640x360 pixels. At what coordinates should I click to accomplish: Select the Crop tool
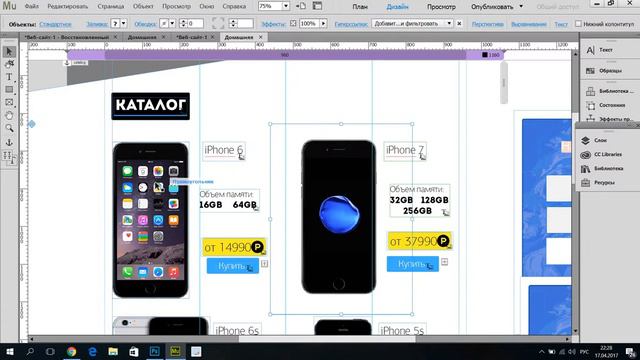[x=9, y=64]
